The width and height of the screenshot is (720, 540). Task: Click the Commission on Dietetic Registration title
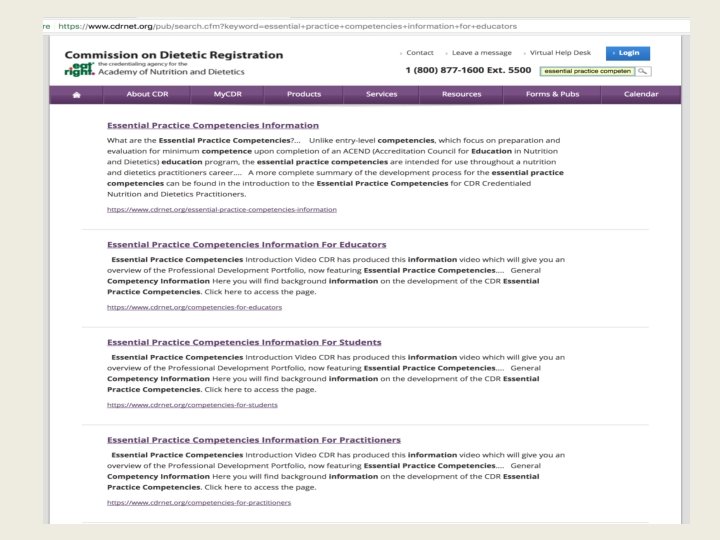click(174, 55)
